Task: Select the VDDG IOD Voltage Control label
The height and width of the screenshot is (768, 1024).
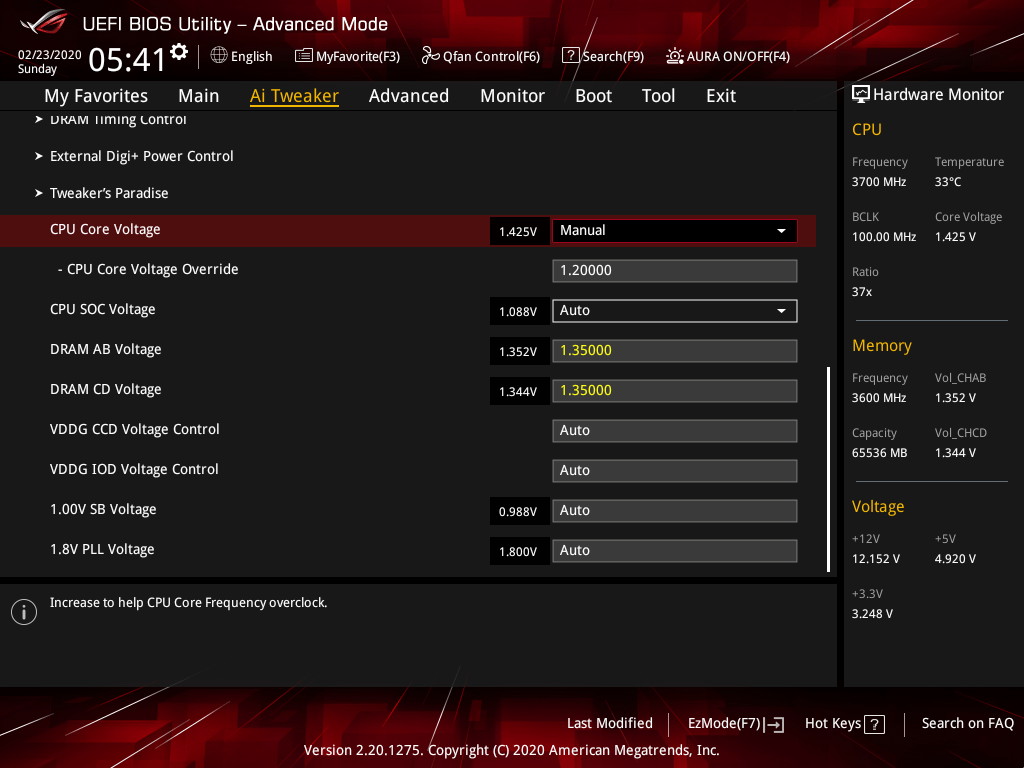Action: 134,469
